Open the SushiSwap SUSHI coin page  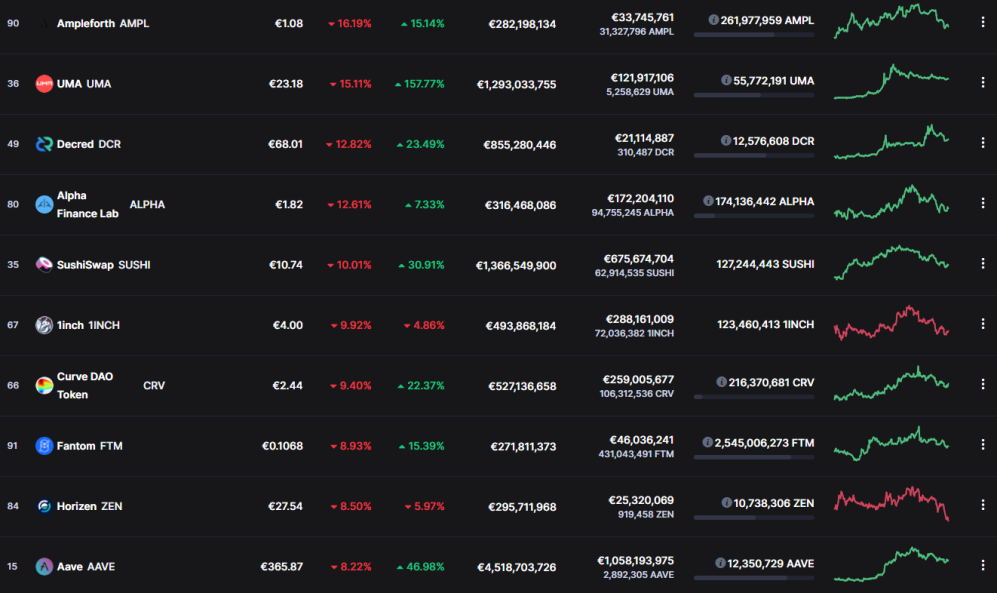104,265
